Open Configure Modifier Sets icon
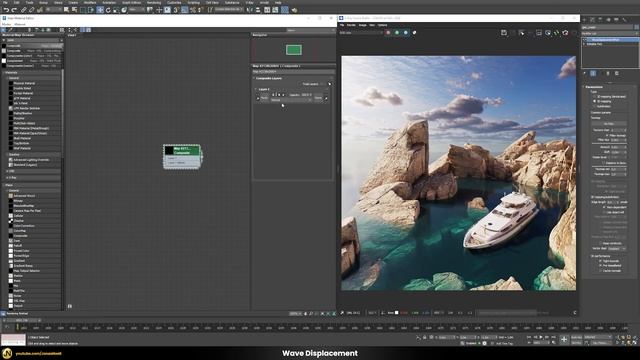 (x=617, y=73)
